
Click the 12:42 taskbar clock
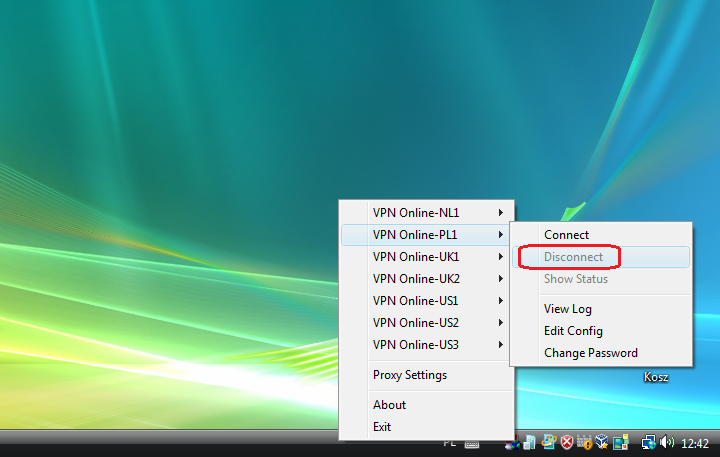[695, 444]
